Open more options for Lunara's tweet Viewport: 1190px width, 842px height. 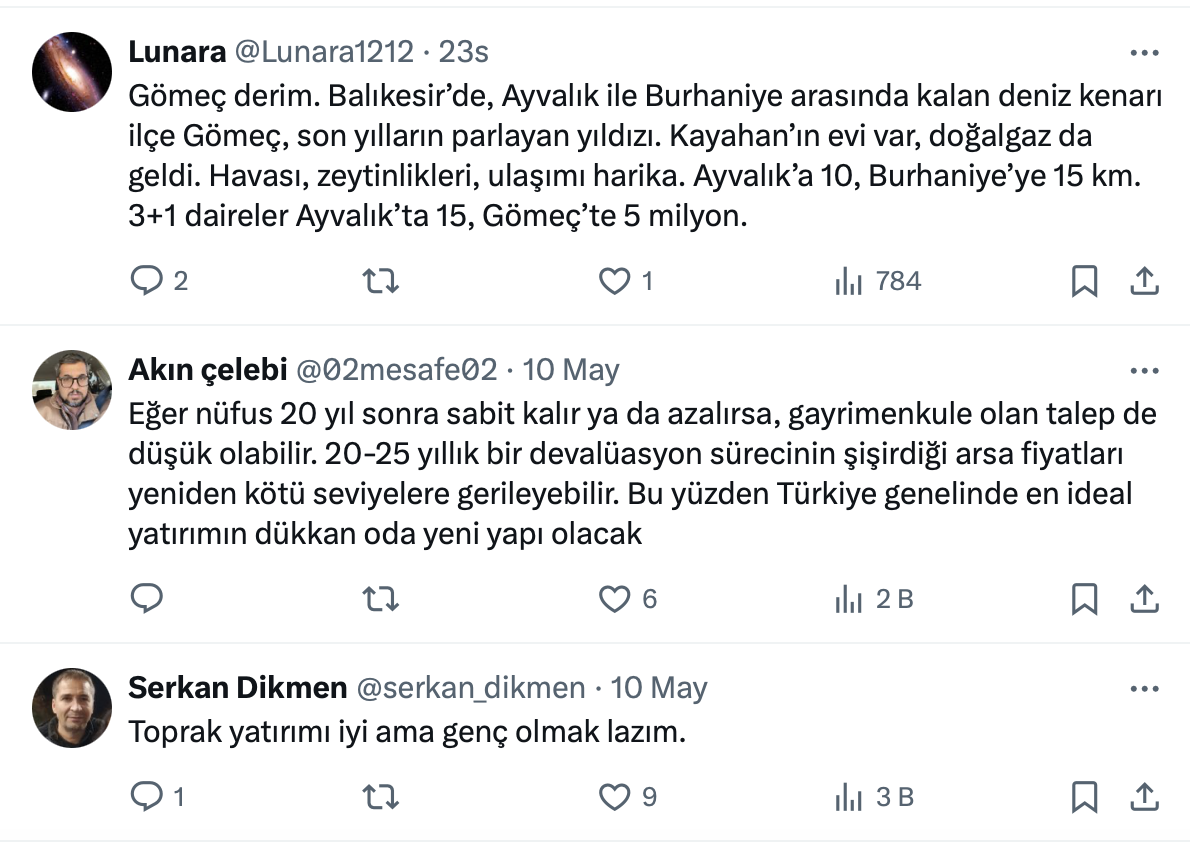point(1144,53)
